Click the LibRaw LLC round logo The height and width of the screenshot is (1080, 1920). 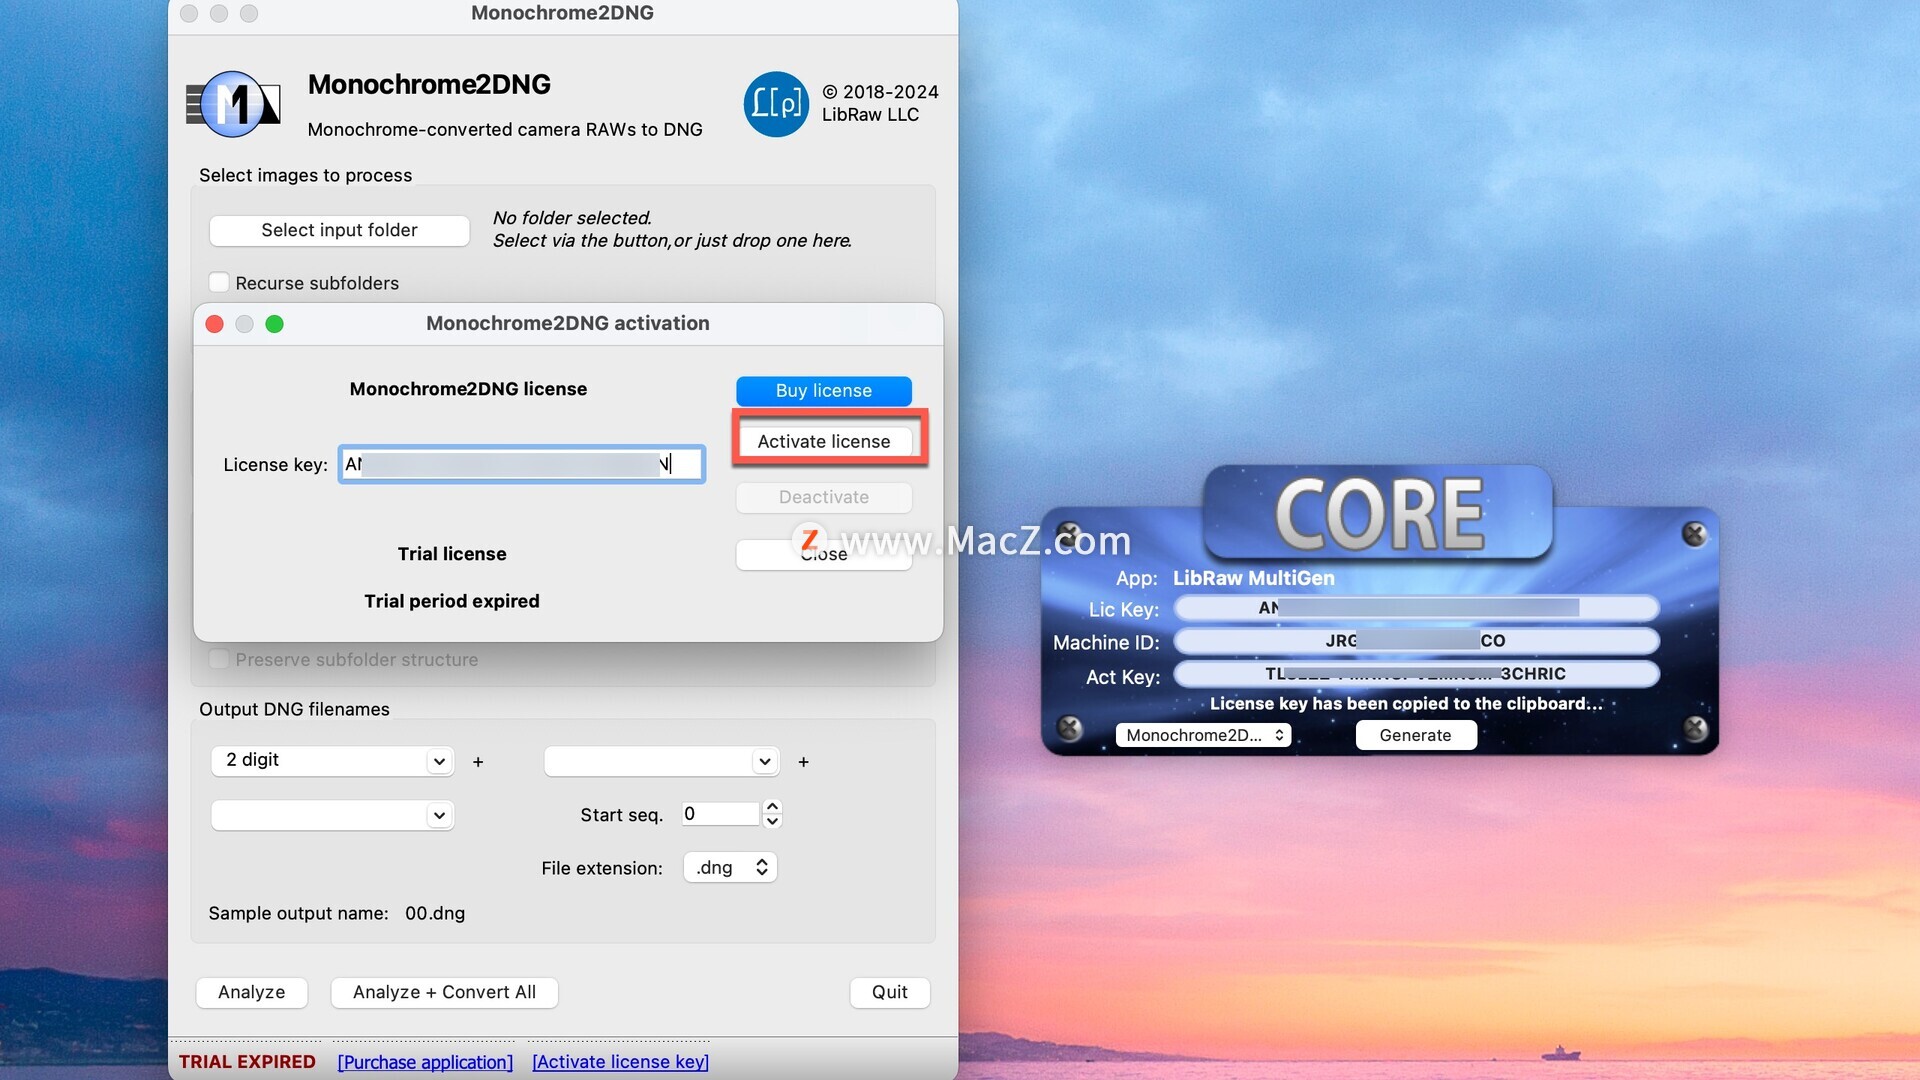point(776,104)
